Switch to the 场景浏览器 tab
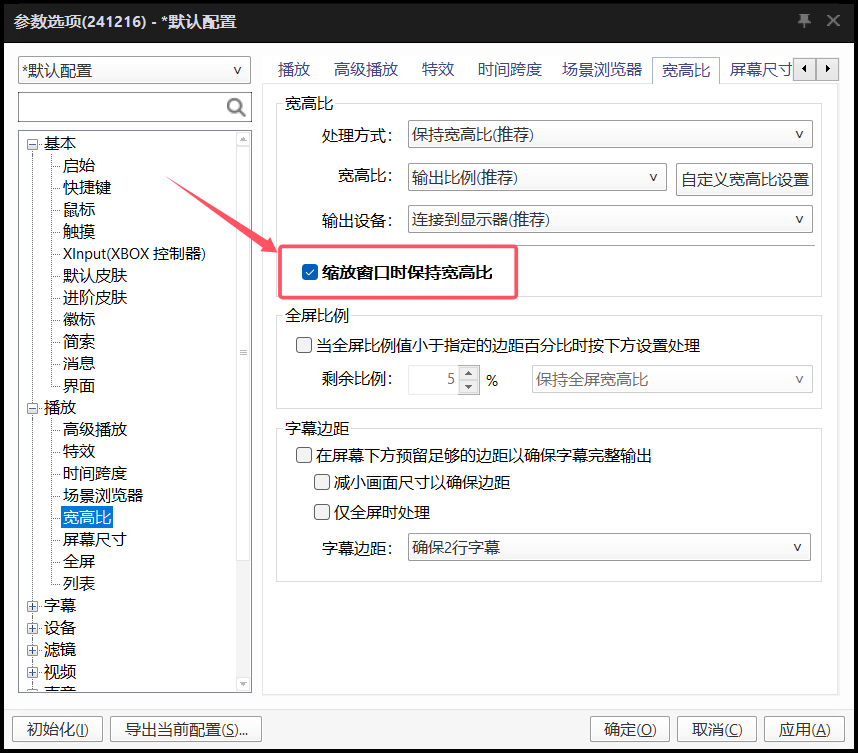858x753 pixels. [602, 70]
